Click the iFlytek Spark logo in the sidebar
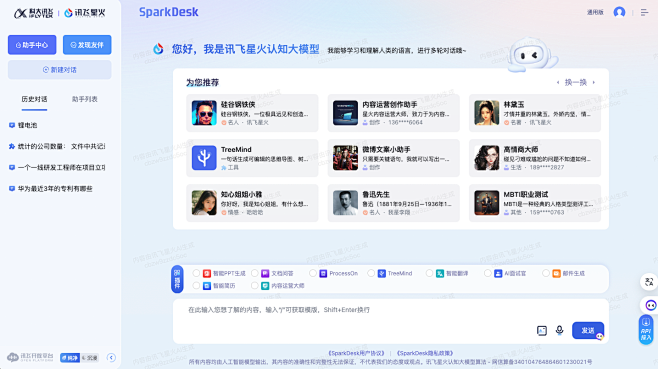Image resolution: width=658 pixels, height=369 pixels. coord(85,13)
